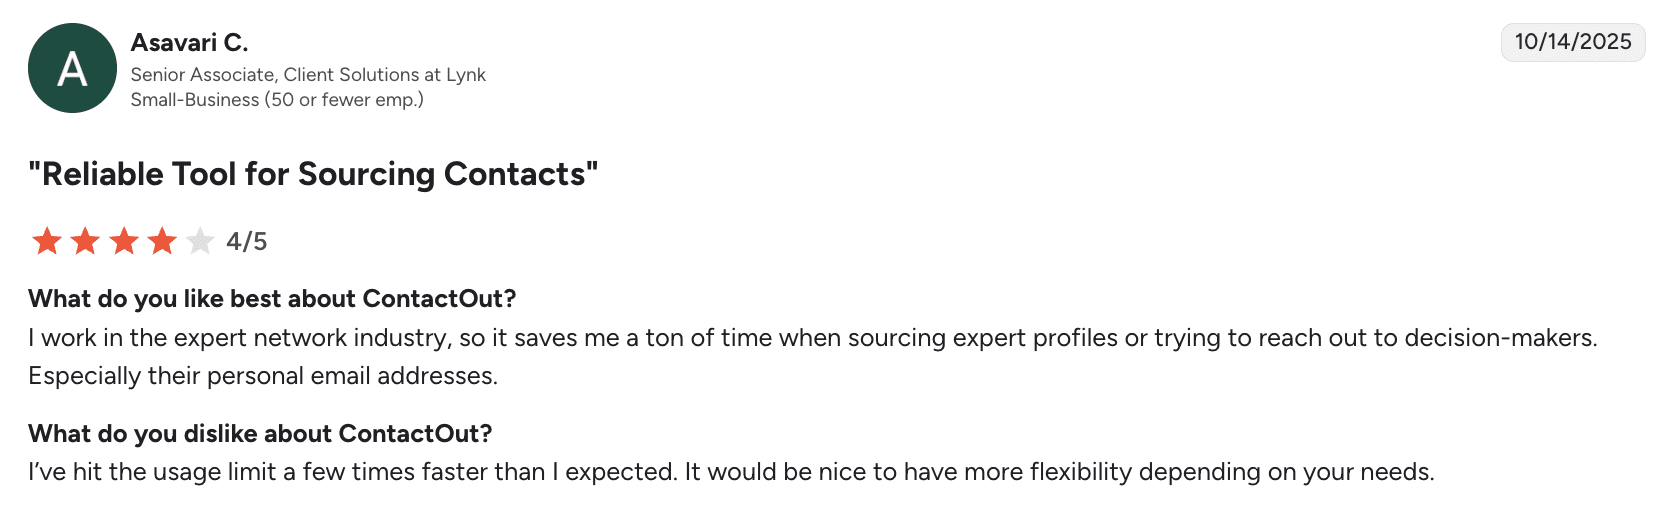
Task: Click the green 'A' profile avatar
Action: point(72,68)
